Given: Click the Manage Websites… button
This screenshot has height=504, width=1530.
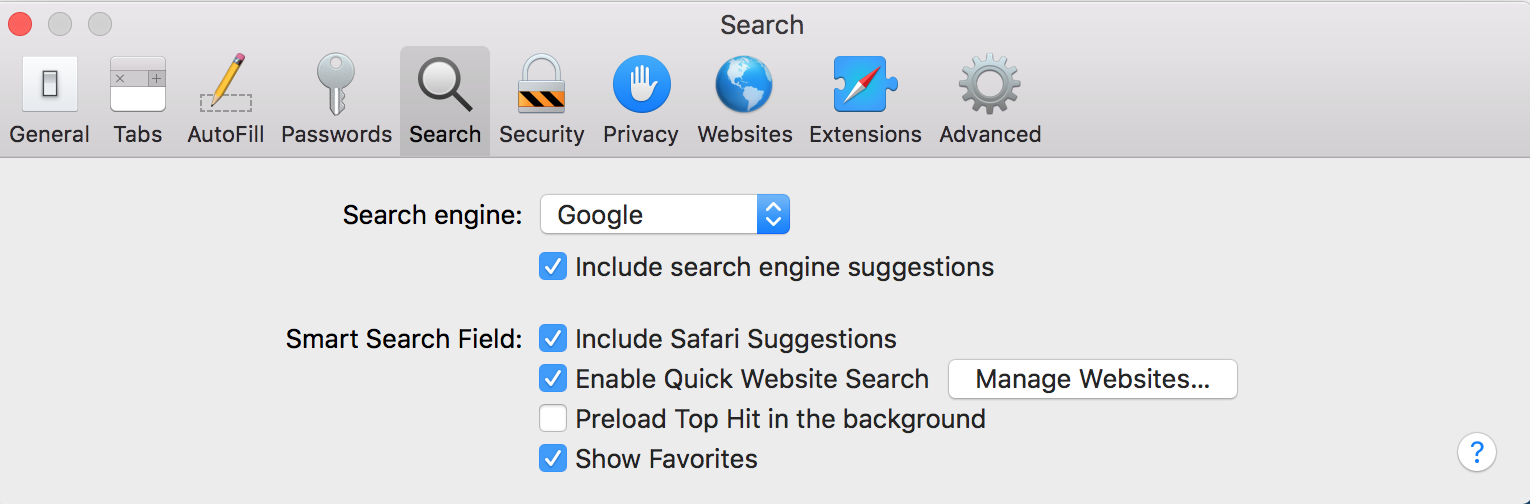Looking at the screenshot, I should 1092,379.
